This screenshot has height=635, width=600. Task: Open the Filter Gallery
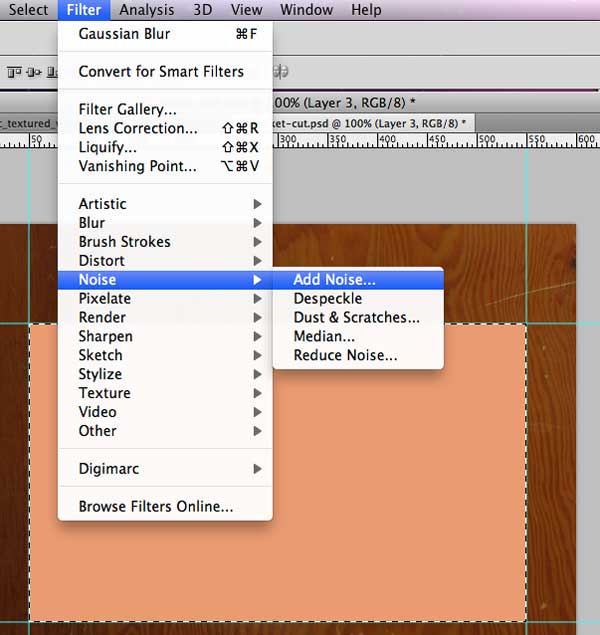pyautogui.click(x=127, y=110)
